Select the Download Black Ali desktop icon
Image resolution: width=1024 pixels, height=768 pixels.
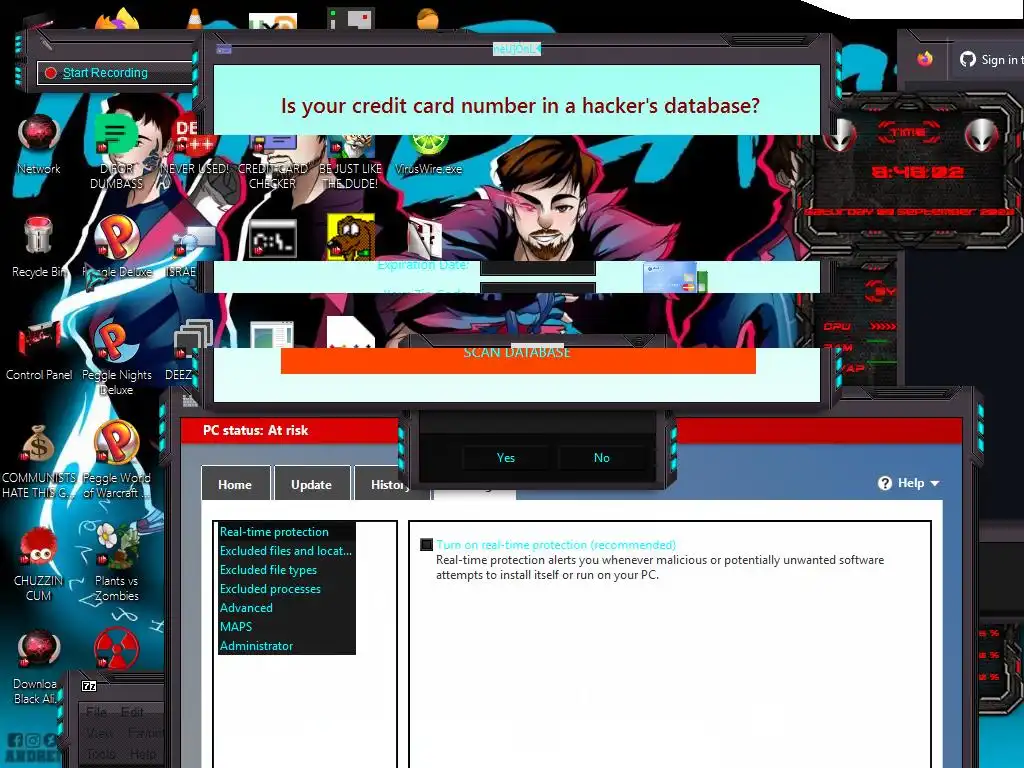pos(37,667)
